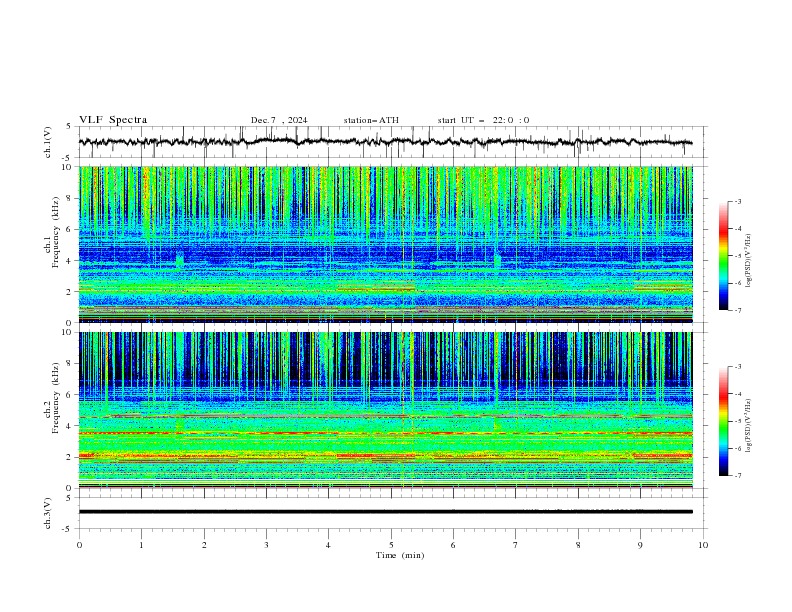The width and height of the screenshot is (792, 612).
Task: Click the time axis tick label '7'
Action: pyautogui.click(x=516, y=545)
